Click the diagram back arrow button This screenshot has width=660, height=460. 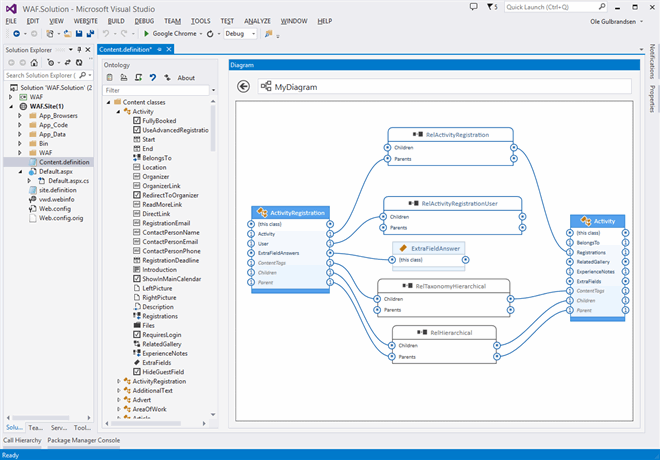click(243, 87)
